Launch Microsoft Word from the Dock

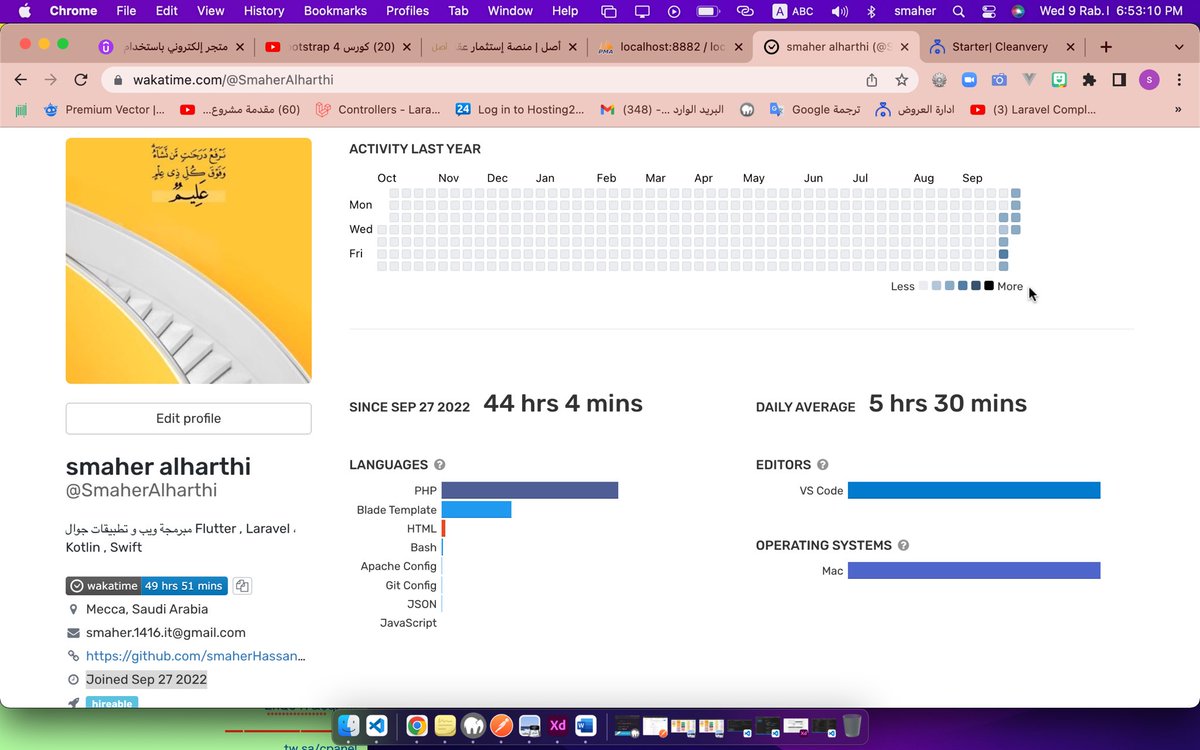pyautogui.click(x=586, y=726)
